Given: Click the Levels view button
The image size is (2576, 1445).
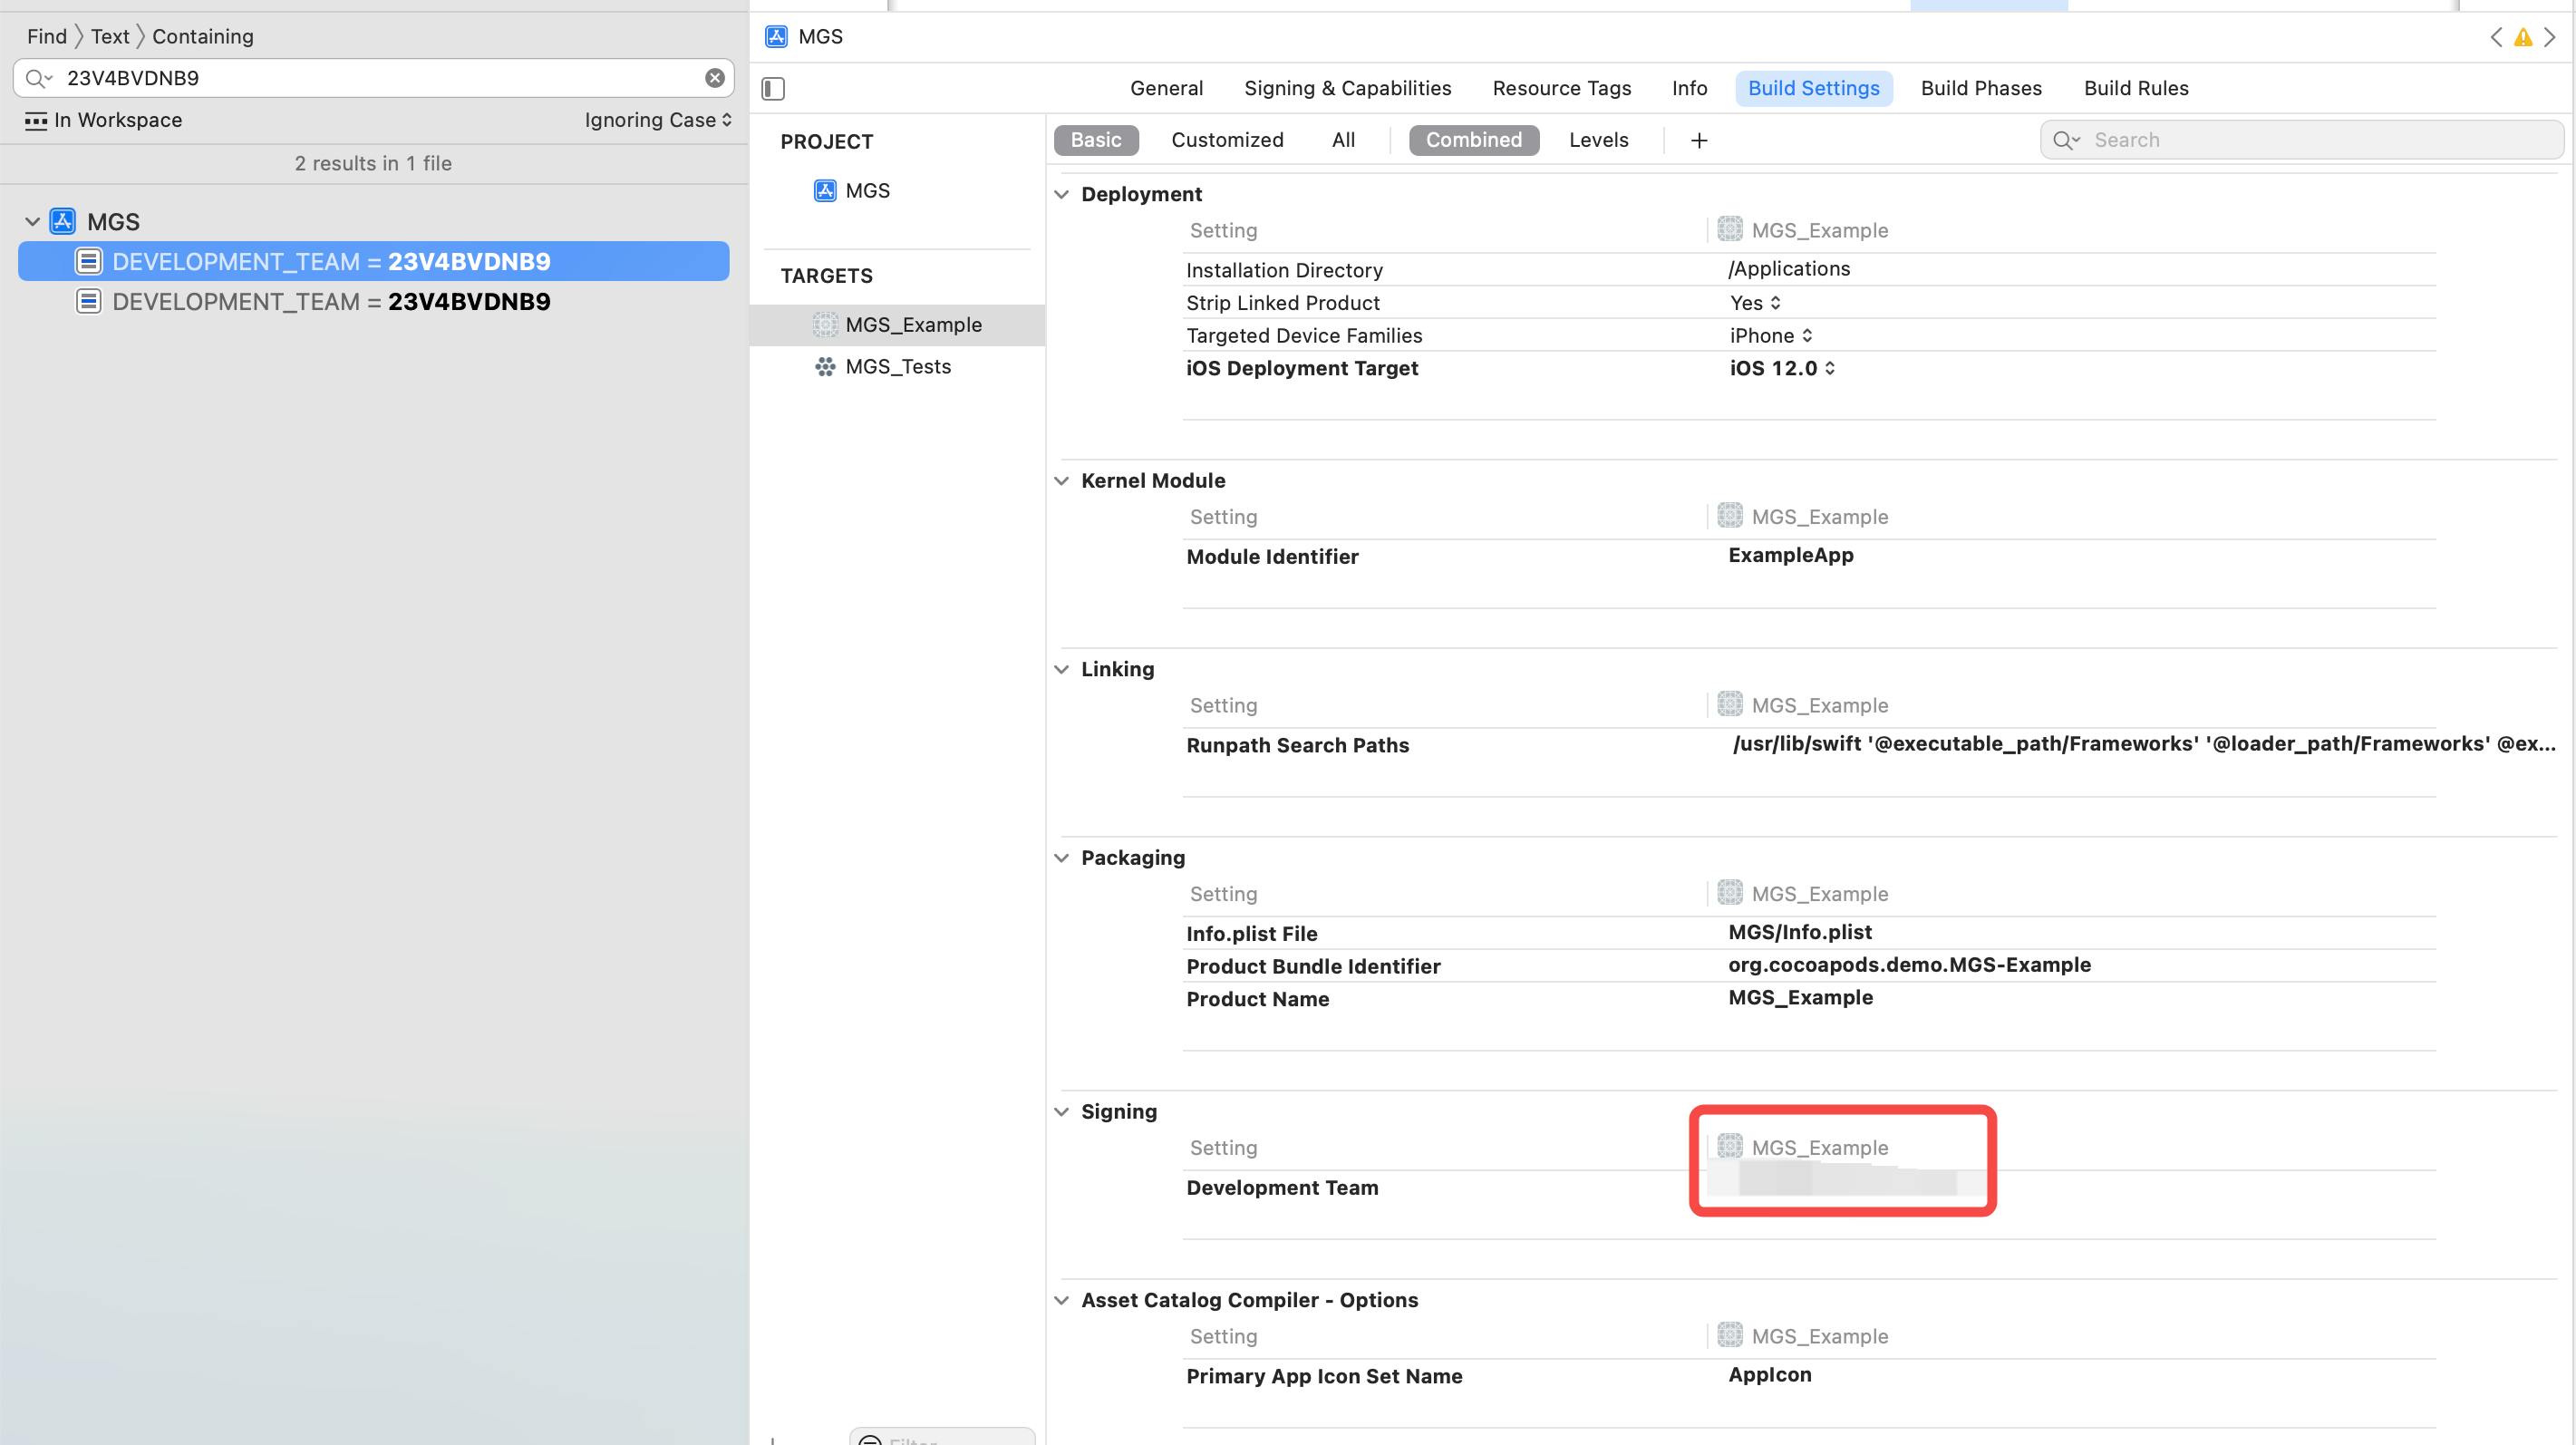Looking at the screenshot, I should (1598, 140).
